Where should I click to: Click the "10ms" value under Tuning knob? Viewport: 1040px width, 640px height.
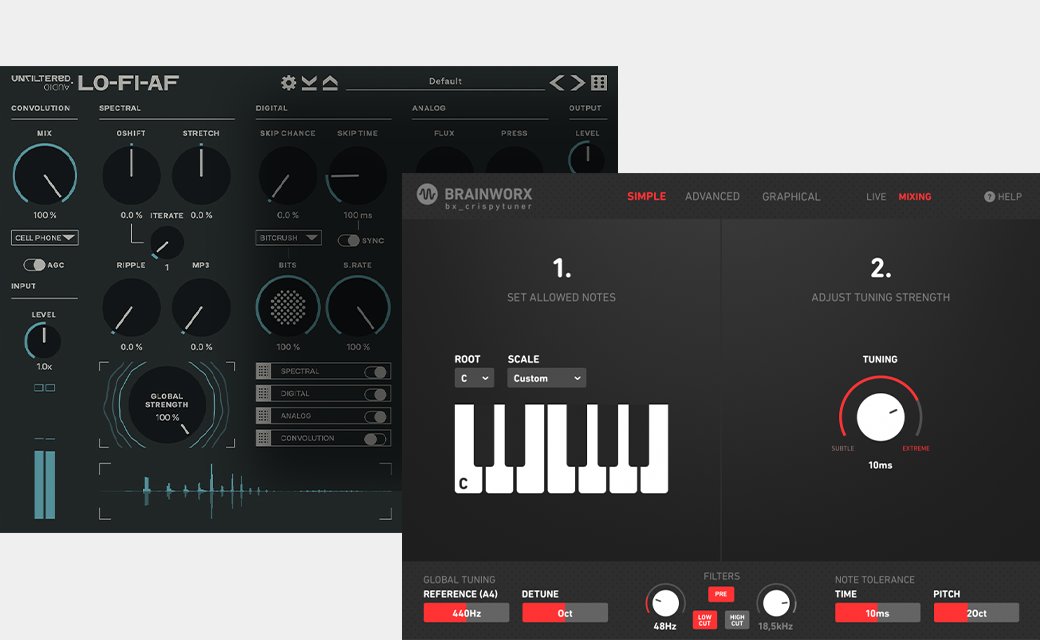pos(880,466)
